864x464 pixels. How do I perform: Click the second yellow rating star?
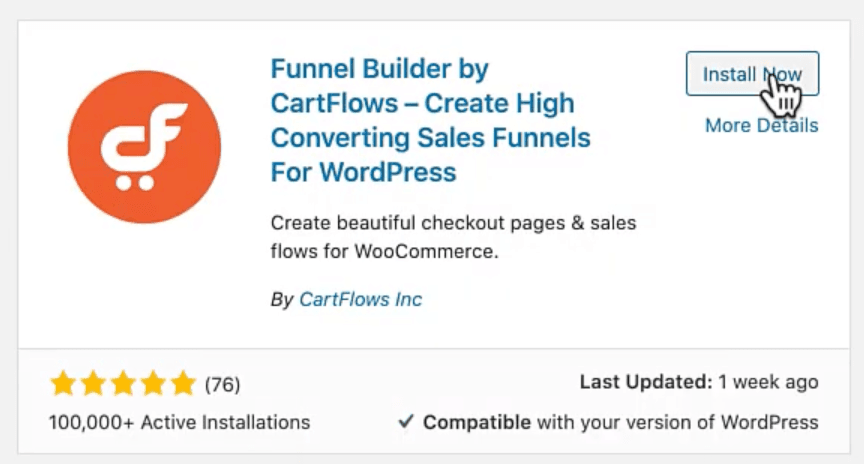click(93, 383)
